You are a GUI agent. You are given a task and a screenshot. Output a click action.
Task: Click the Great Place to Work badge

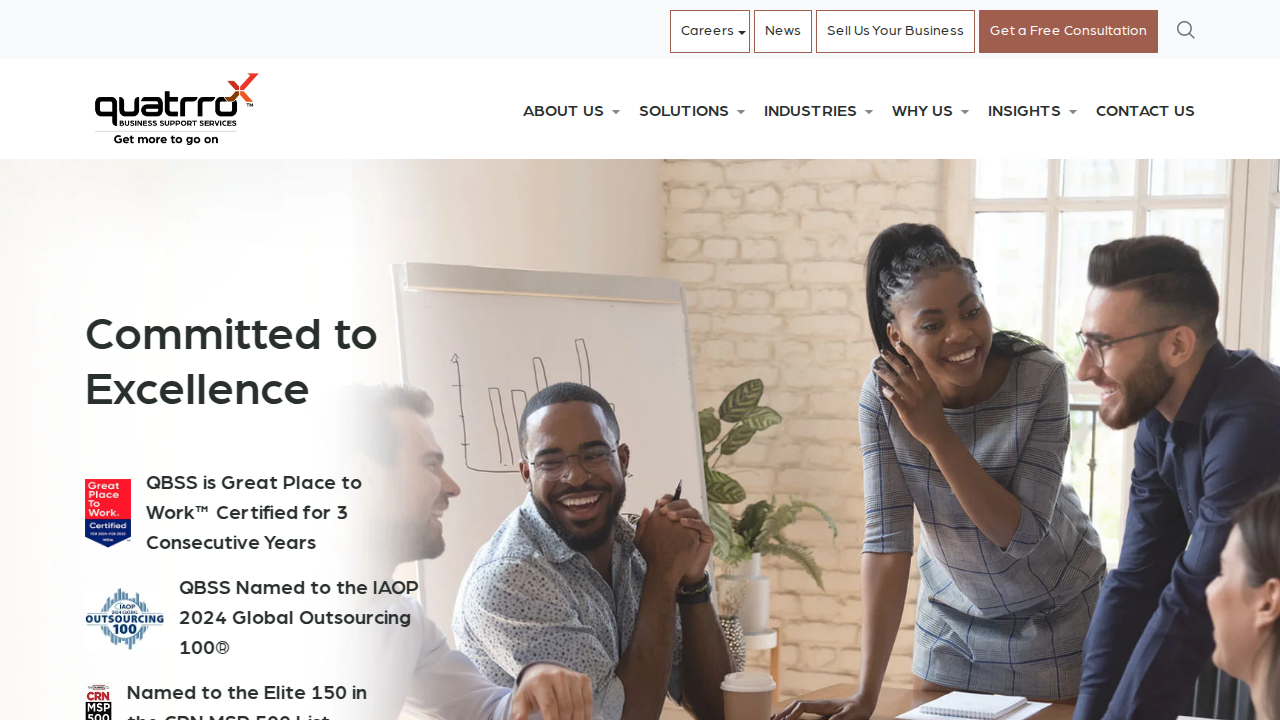[x=108, y=513]
